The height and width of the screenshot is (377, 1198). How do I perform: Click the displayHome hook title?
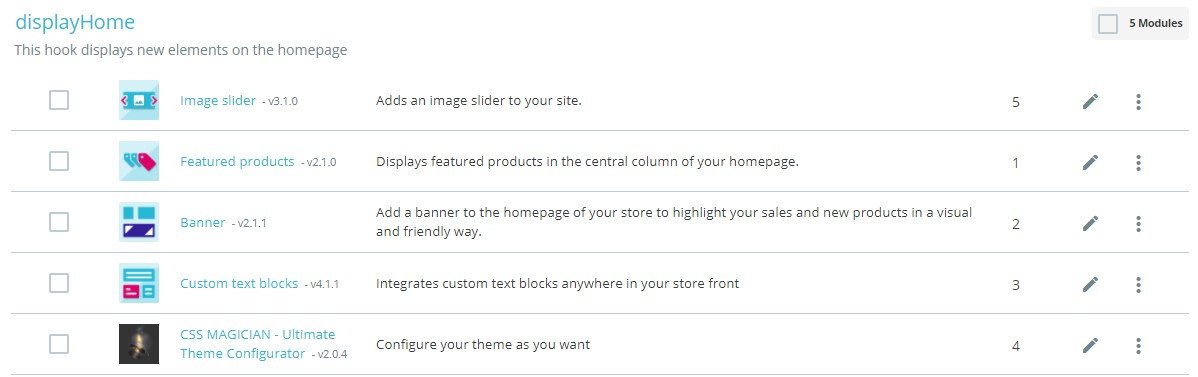pyautogui.click(x=75, y=23)
